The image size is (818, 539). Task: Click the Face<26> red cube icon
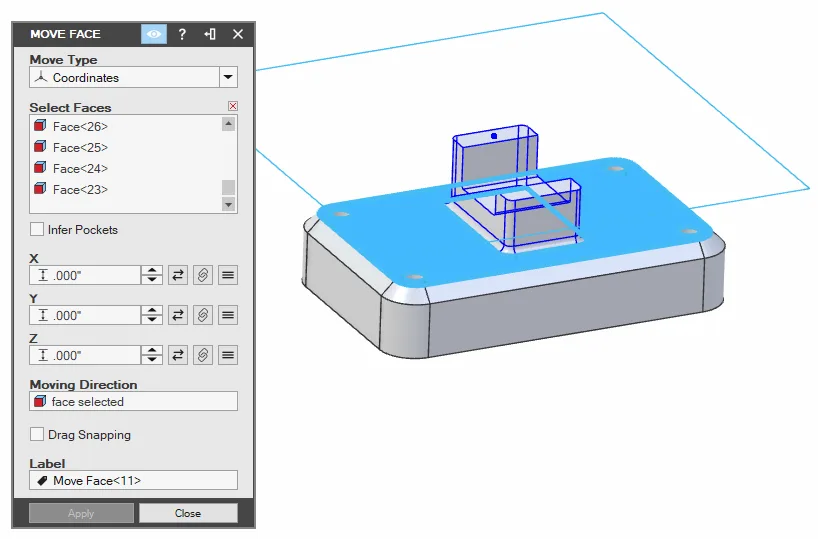point(40,126)
